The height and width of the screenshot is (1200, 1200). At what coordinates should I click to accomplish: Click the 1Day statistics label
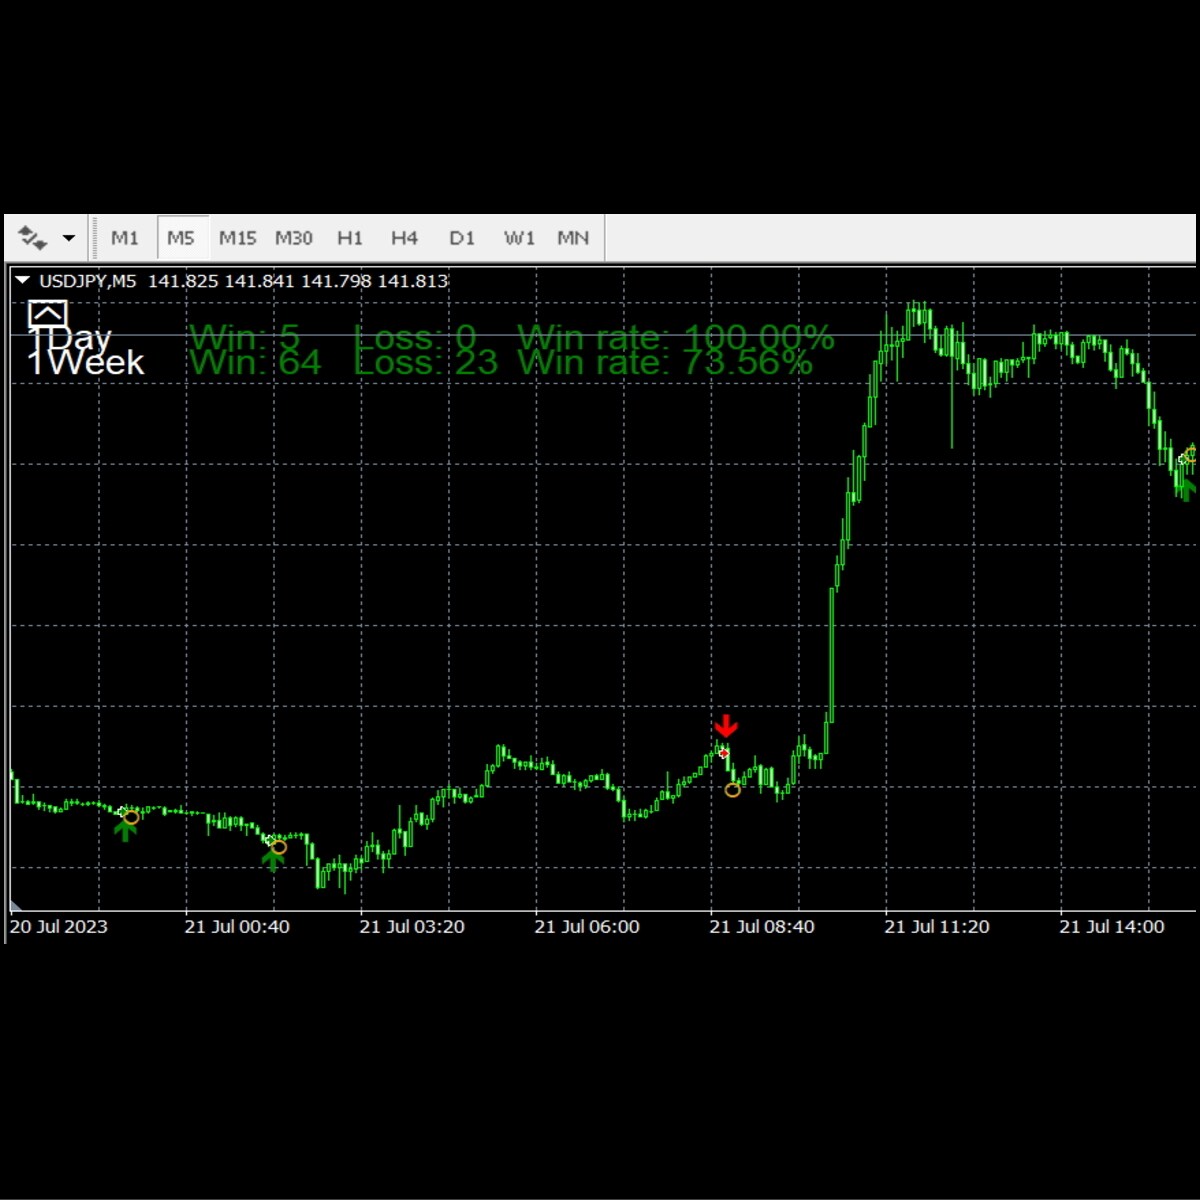tap(70, 338)
